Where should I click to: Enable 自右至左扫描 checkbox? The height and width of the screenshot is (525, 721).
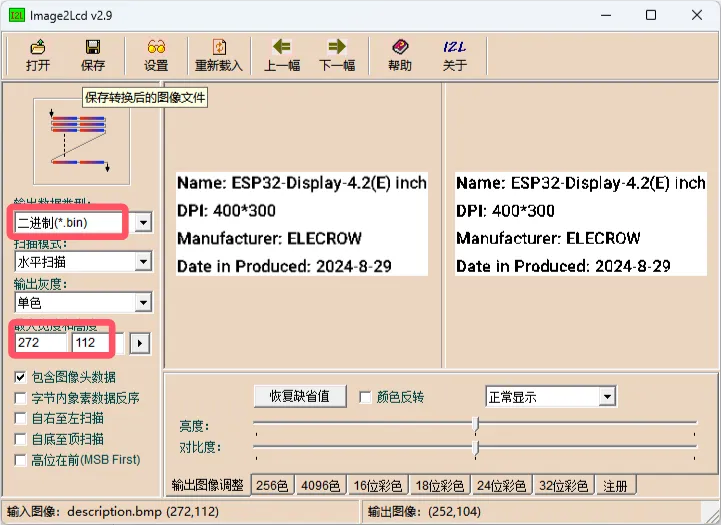point(21,419)
